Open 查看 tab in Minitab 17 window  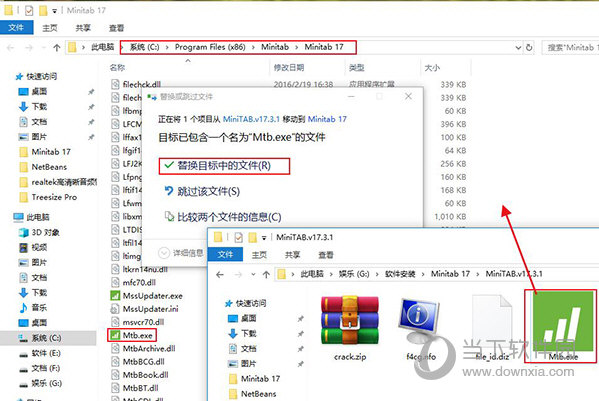116,28
